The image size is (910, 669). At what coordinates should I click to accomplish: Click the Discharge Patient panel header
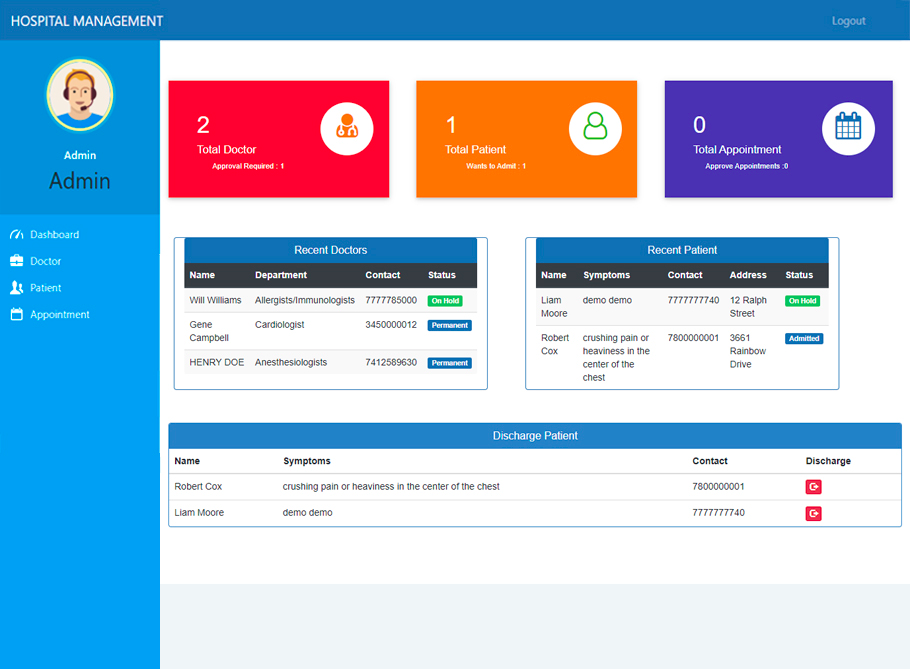[x=535, y=436]
